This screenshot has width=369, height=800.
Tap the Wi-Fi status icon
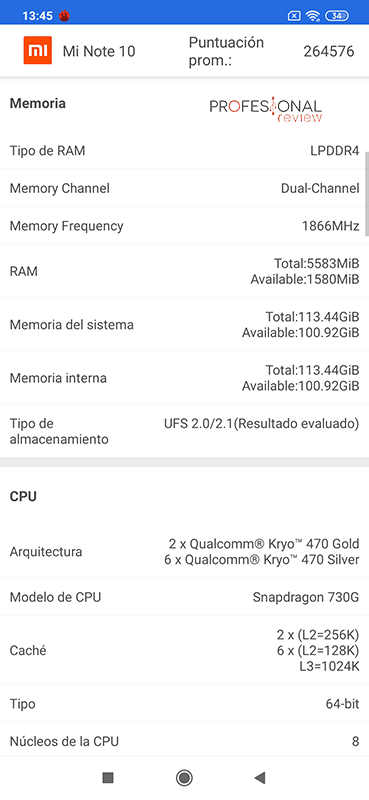[312, 16]
